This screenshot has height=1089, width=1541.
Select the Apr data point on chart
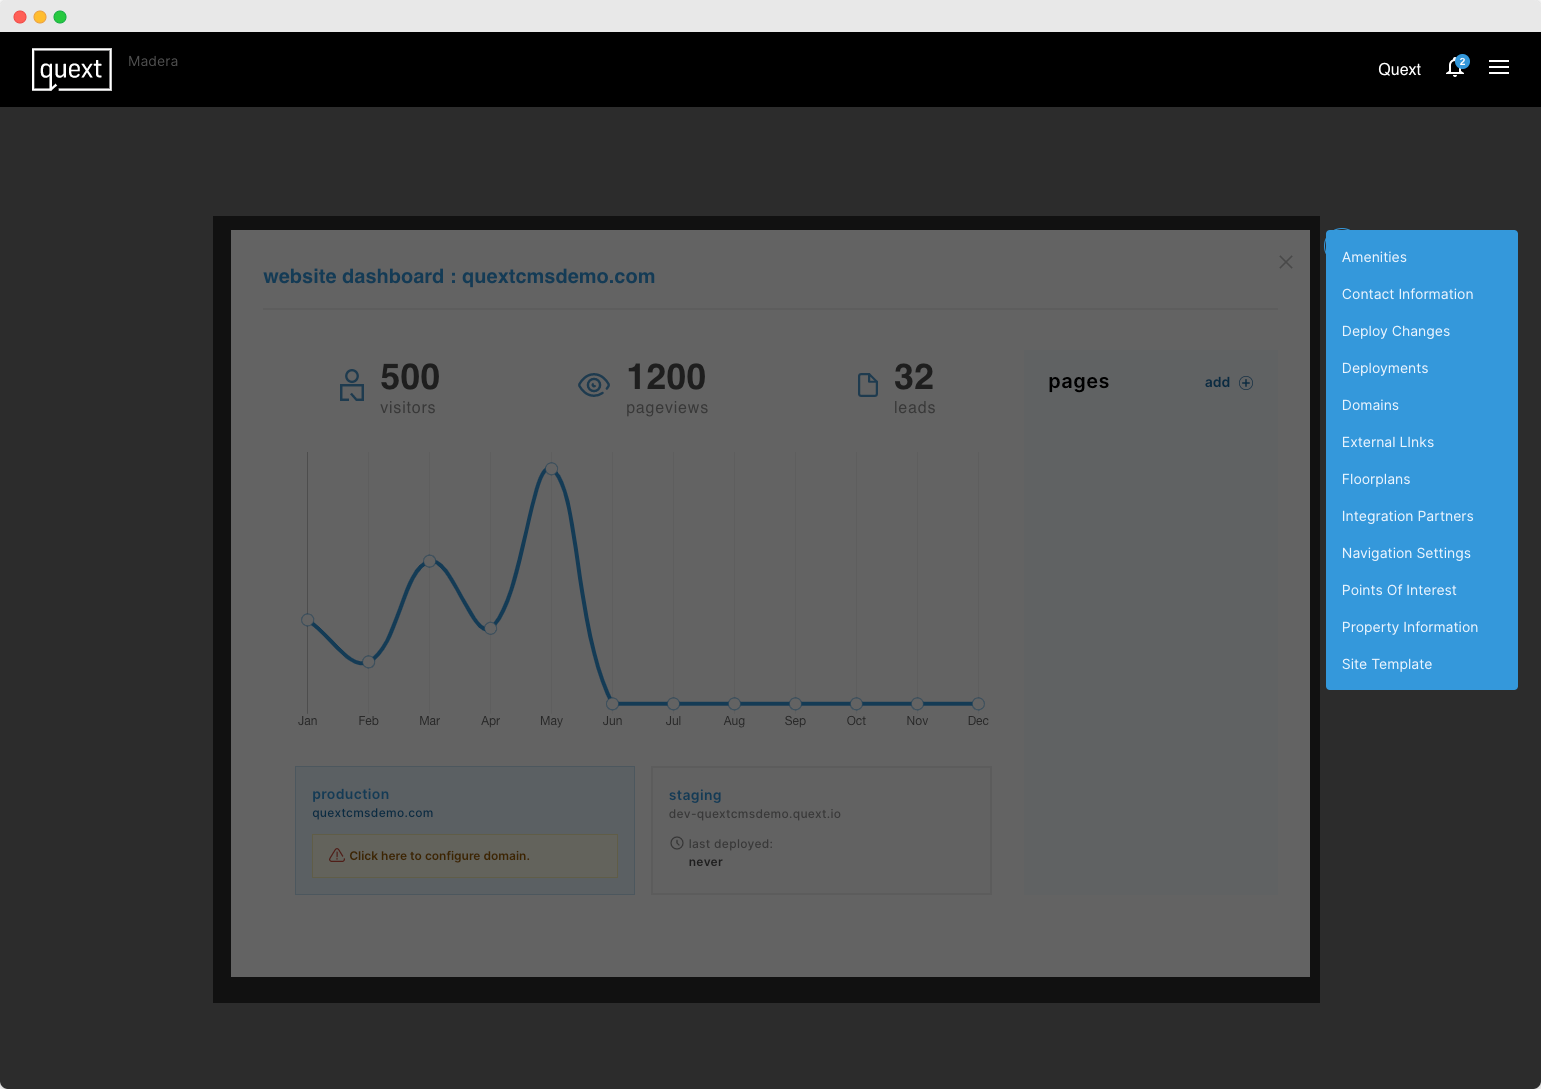tap(490, 628)
